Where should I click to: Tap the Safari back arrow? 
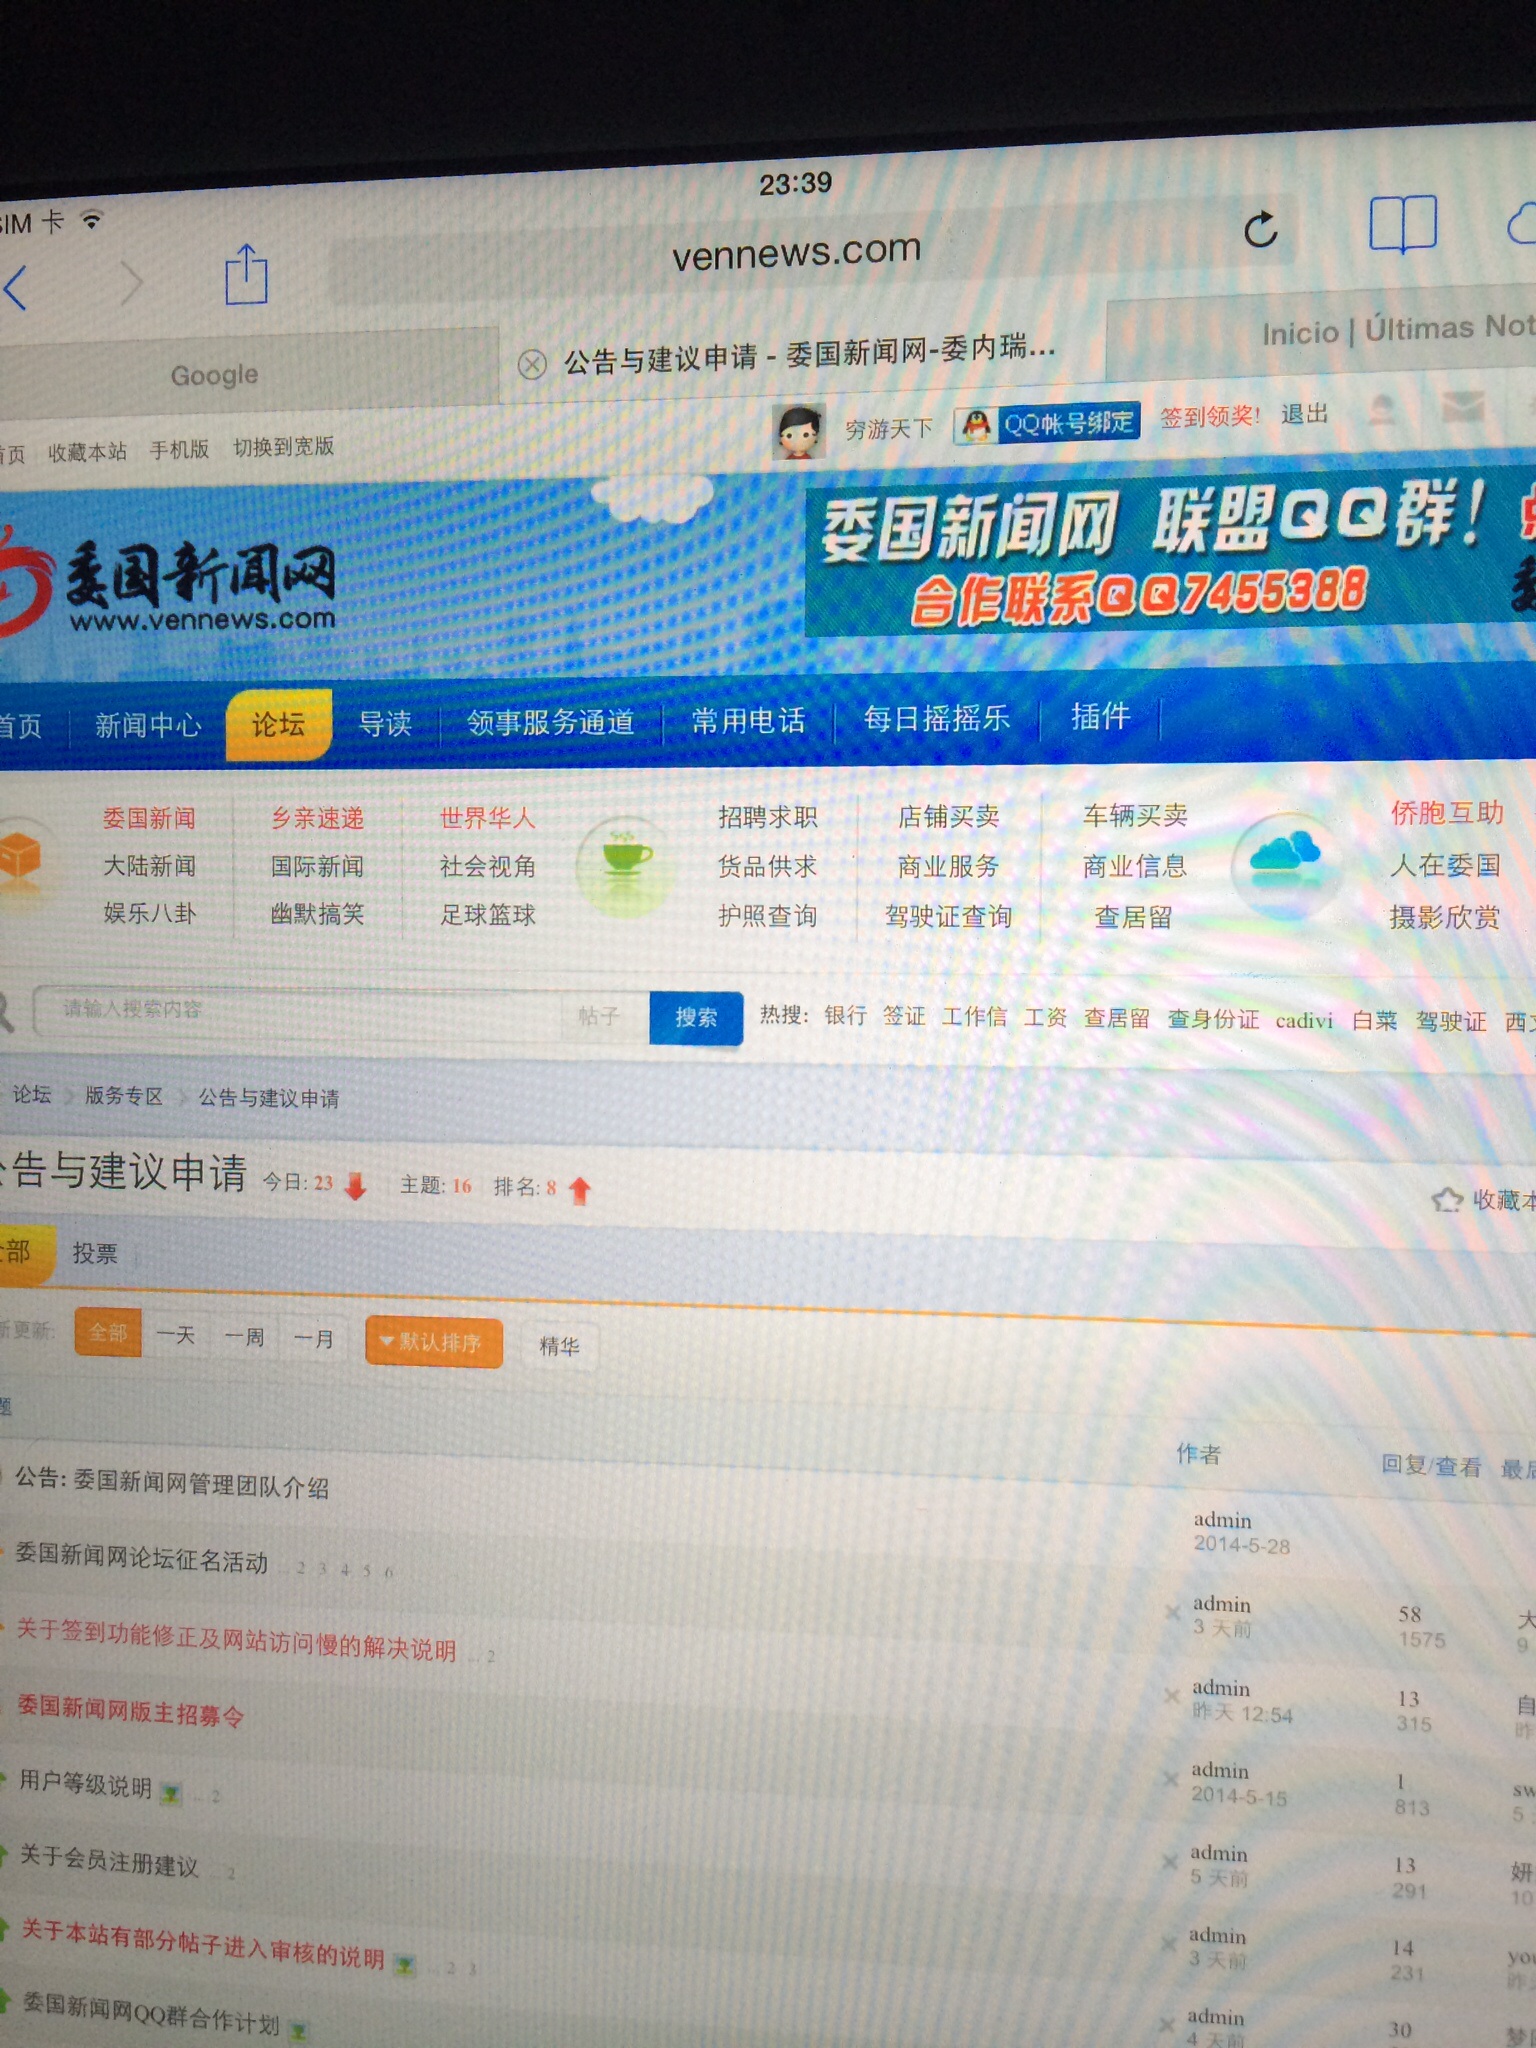click(x=16, y=288)
